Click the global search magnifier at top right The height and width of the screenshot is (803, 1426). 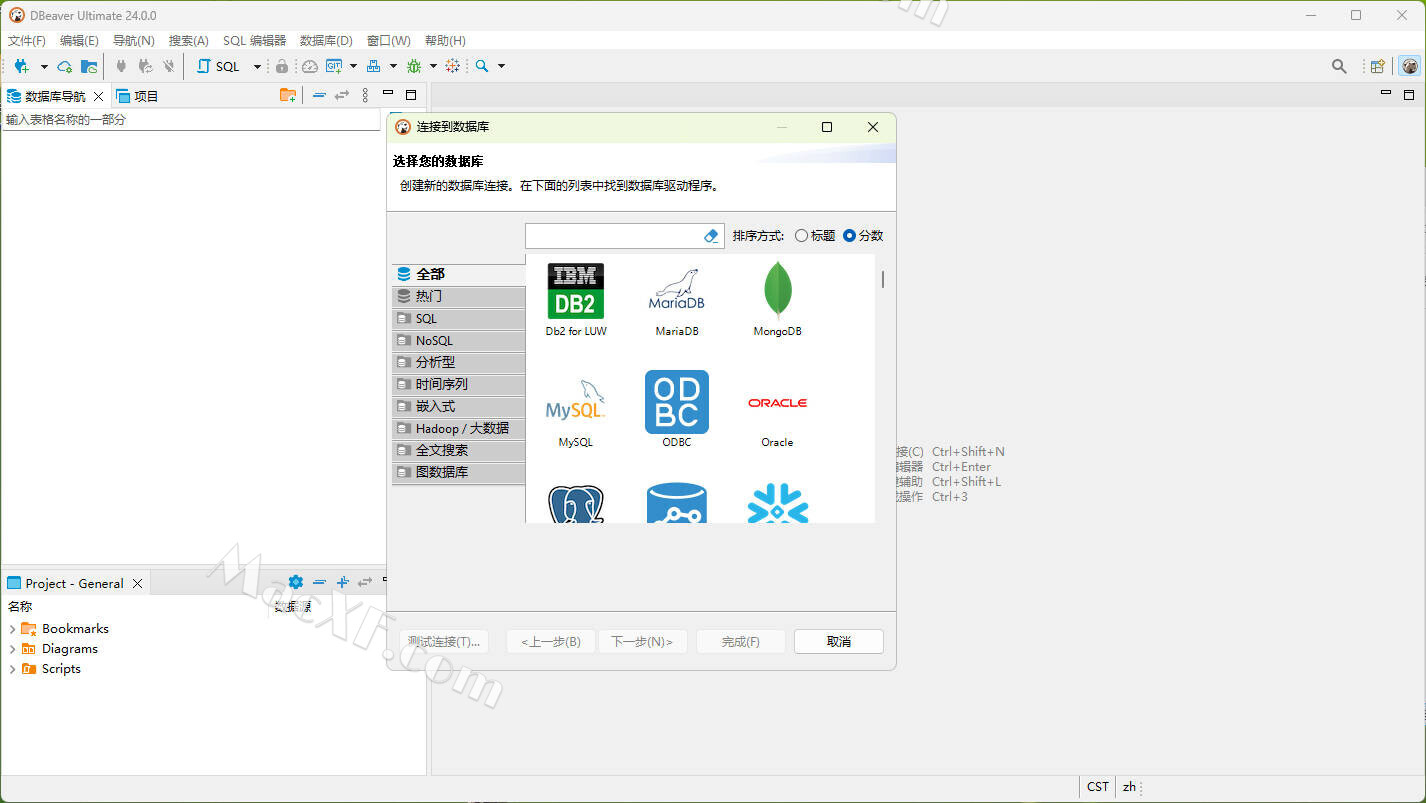pos(1339,66)
